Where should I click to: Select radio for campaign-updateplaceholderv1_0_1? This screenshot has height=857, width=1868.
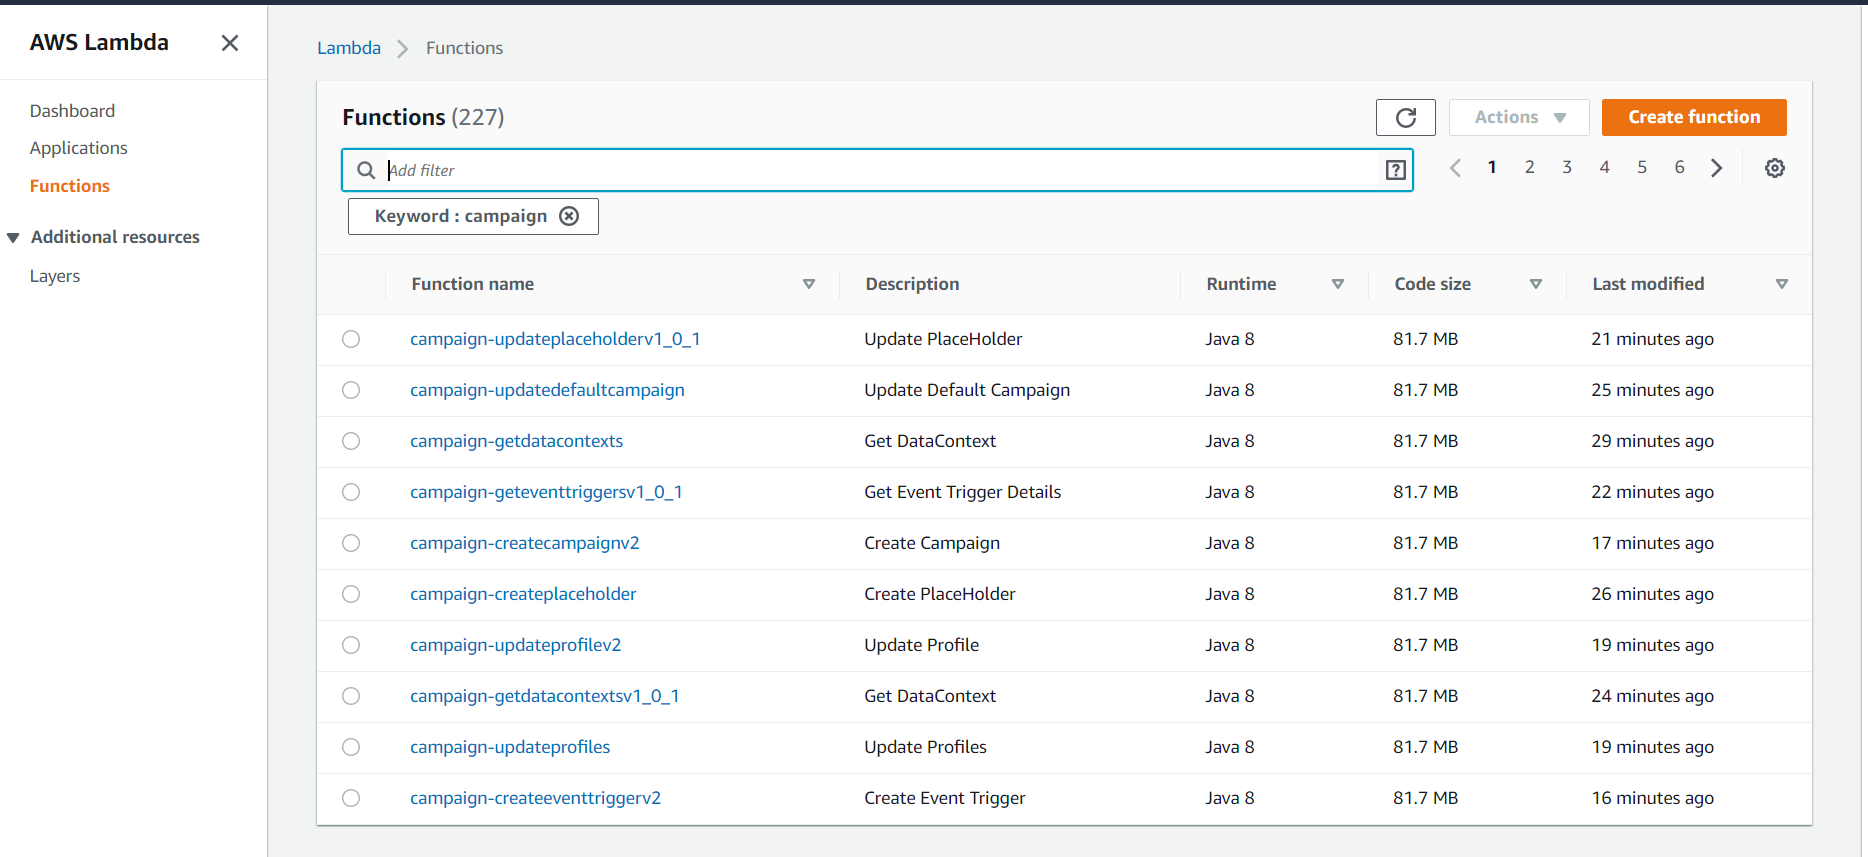(x=351, y=339)
